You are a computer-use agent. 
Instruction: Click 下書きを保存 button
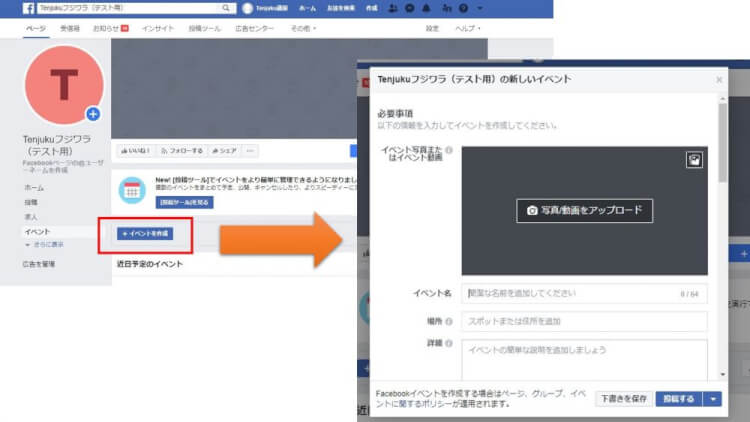pyautogui.click(x=623, y=399)
